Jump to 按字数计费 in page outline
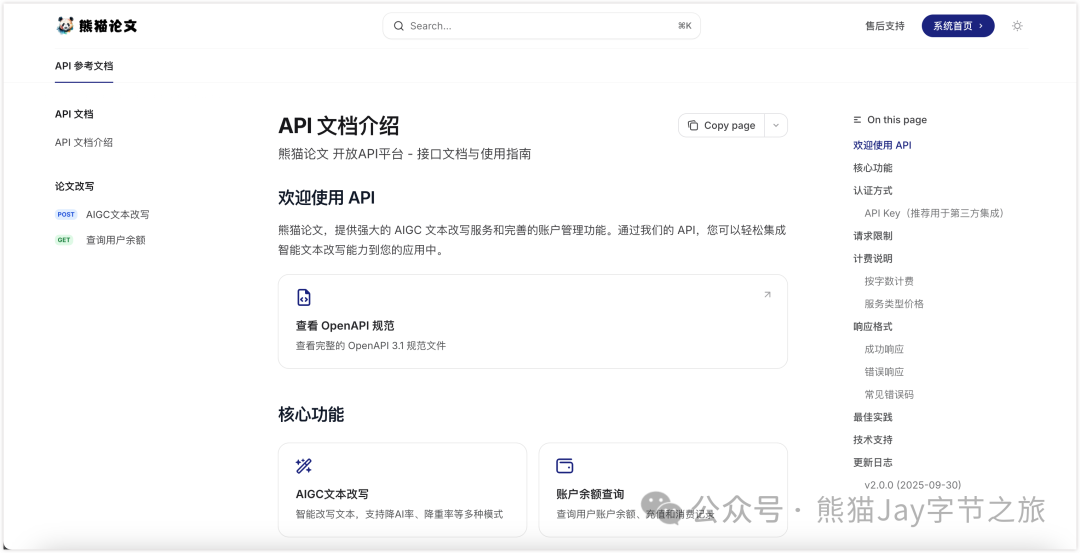 pyautogui.click(x=889, y=281)
